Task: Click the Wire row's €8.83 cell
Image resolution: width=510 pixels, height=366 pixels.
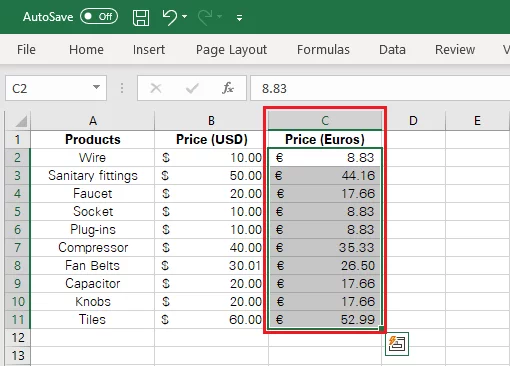Action: tap(325, 158)
